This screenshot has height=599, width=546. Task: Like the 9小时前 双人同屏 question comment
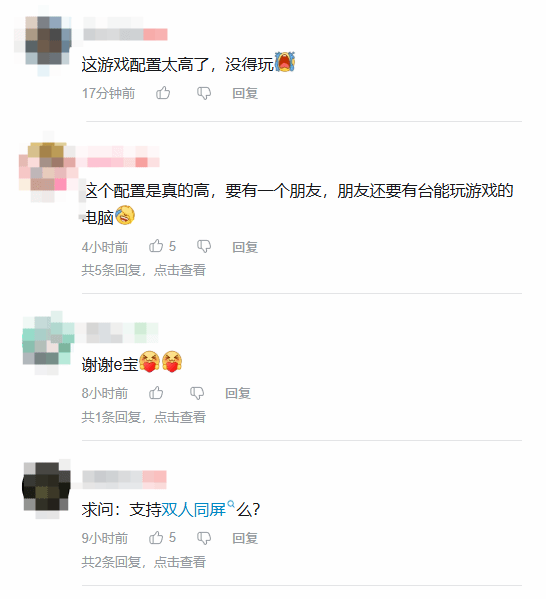(156, 537)
